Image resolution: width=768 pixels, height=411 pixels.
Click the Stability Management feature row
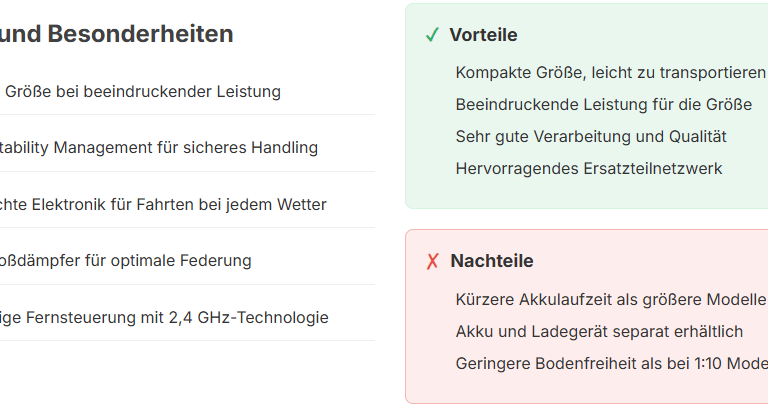pyautogui.click(x=187, y=147)
